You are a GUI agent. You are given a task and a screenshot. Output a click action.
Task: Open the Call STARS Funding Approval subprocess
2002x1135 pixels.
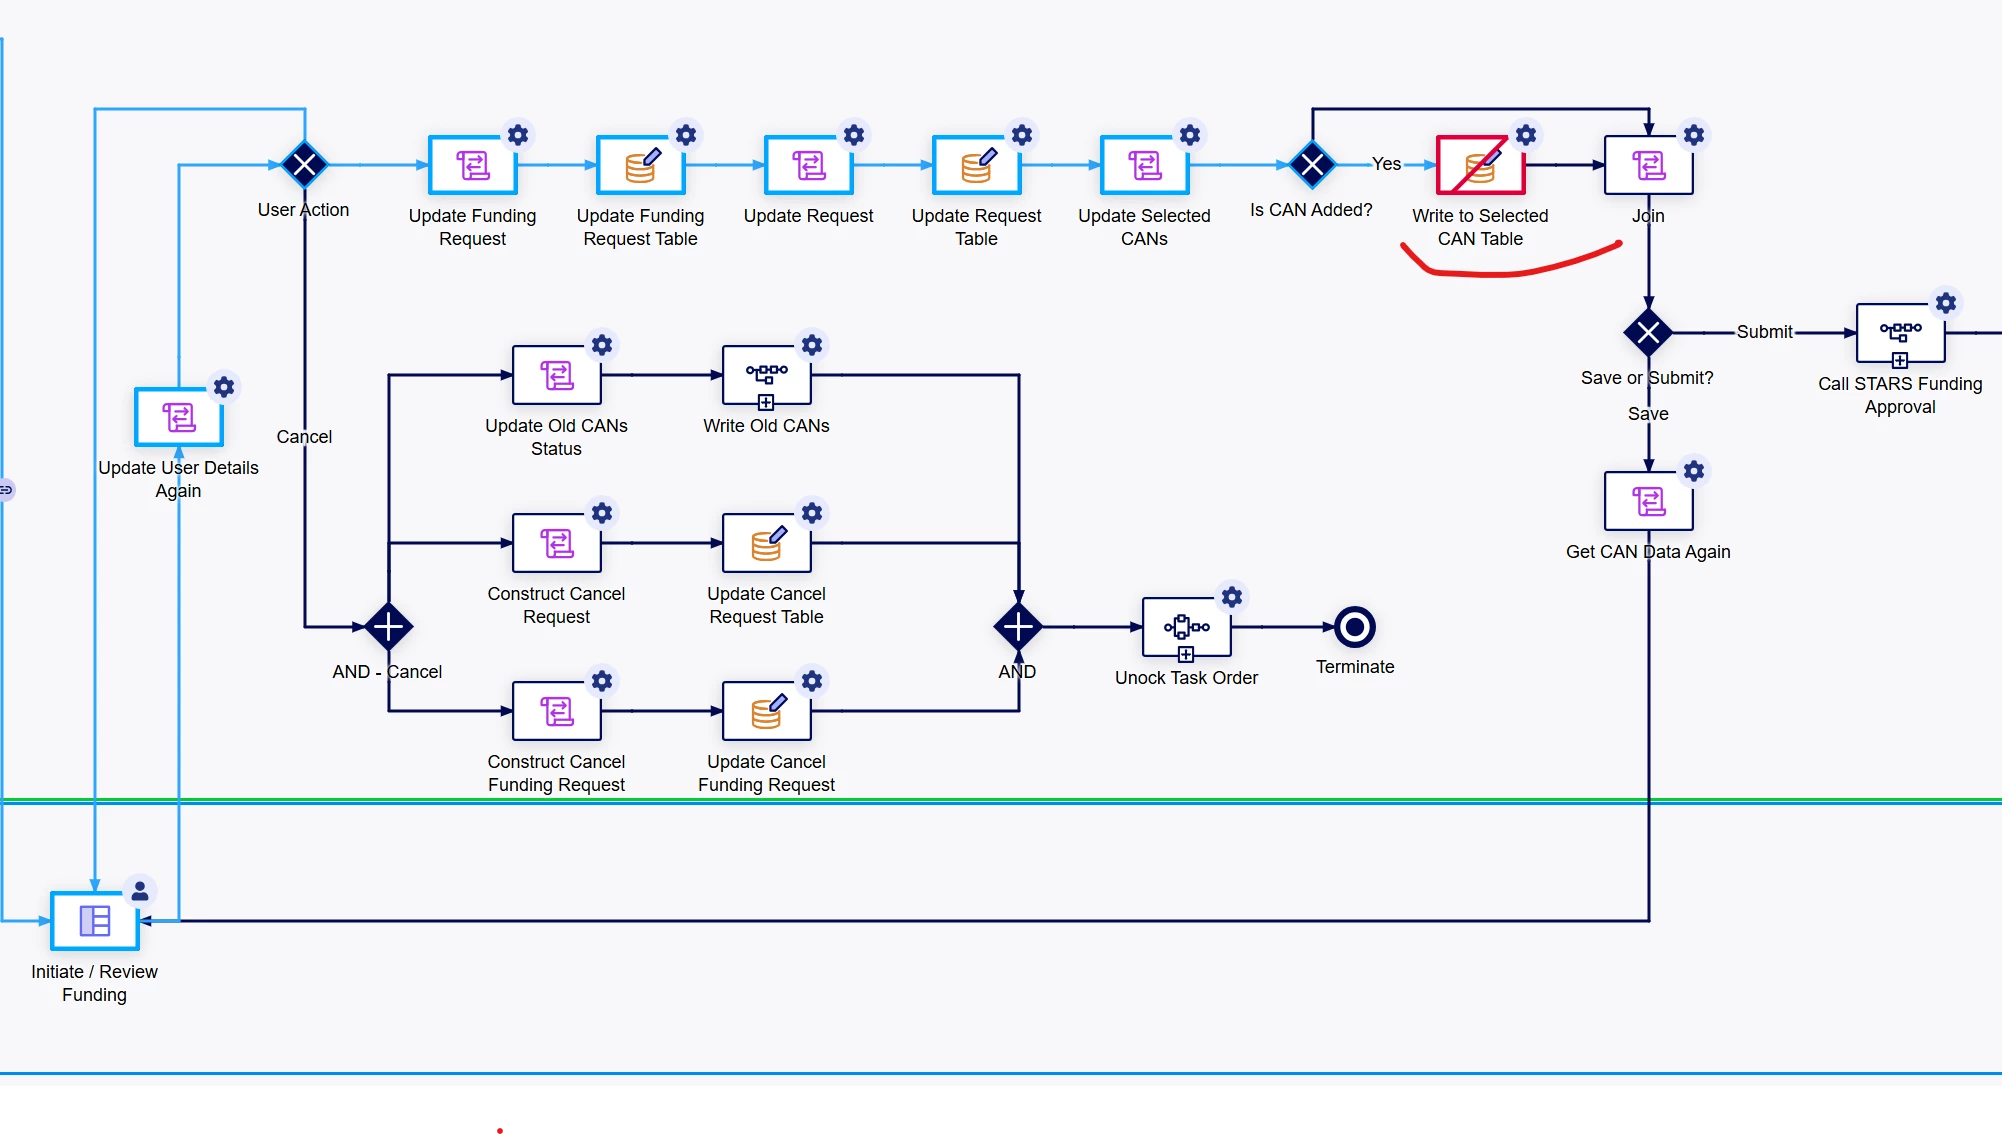(x=1901, y=333)
